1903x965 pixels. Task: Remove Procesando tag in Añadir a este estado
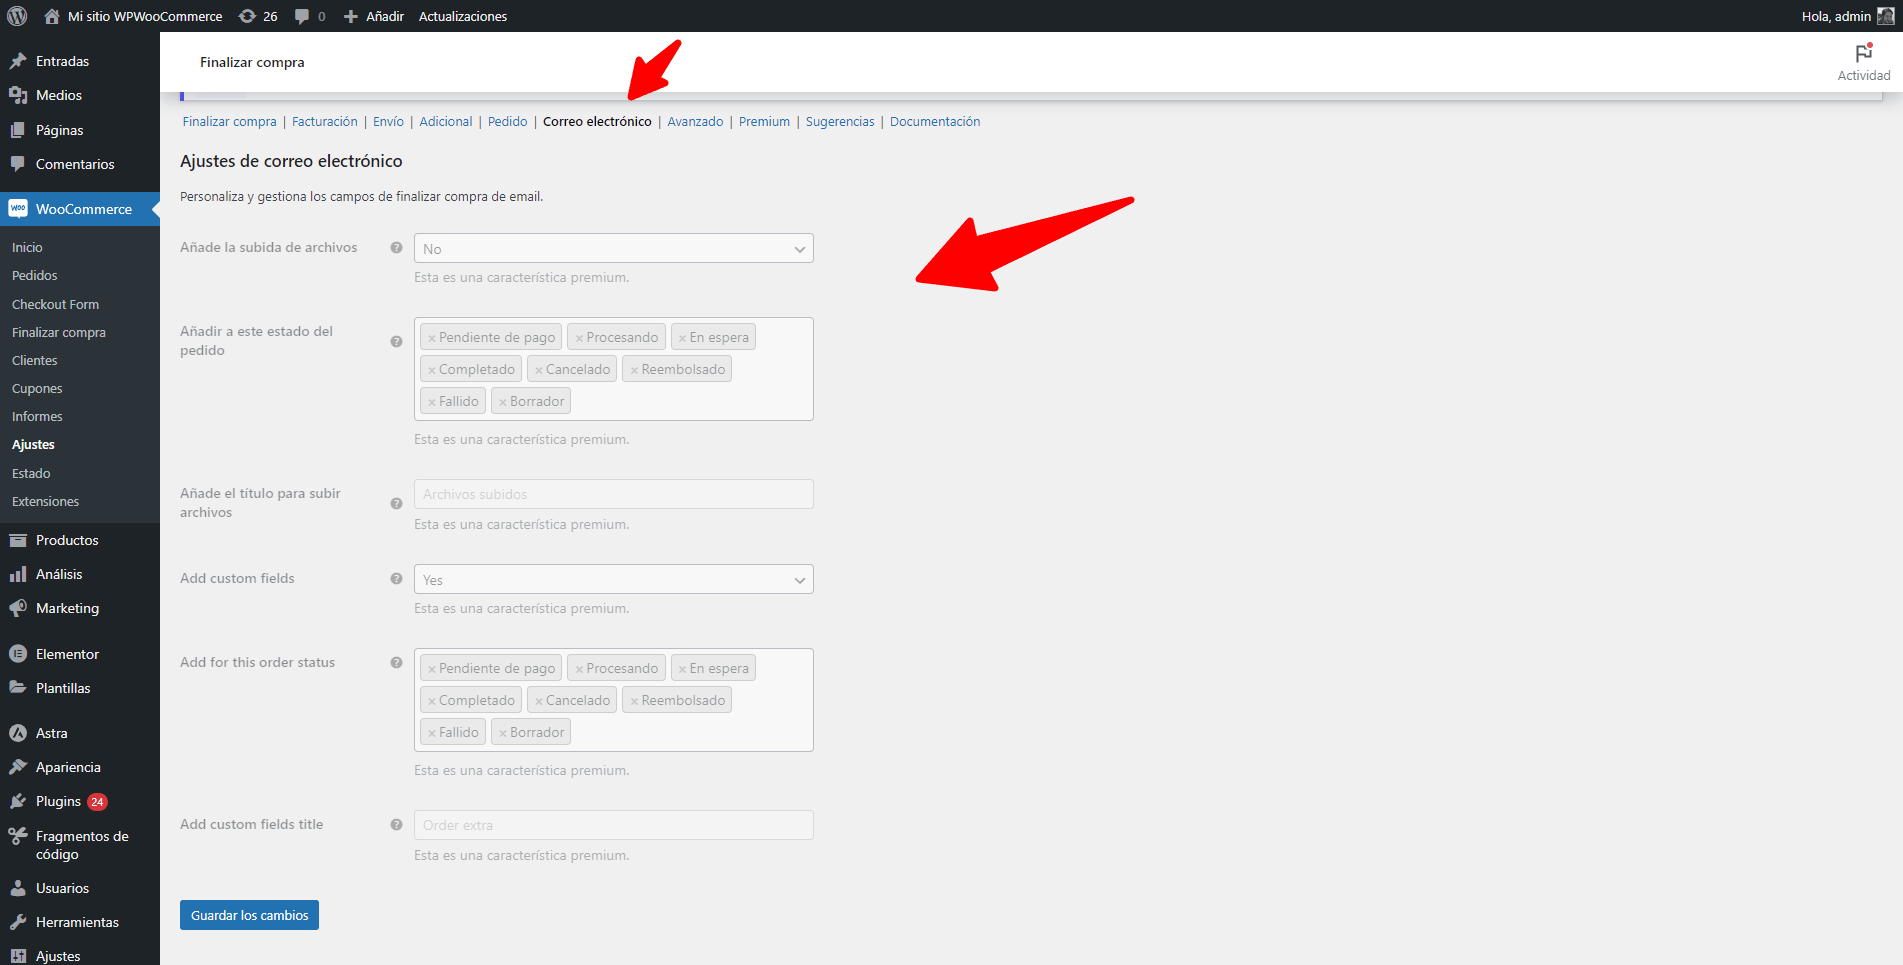pos(579,338)
